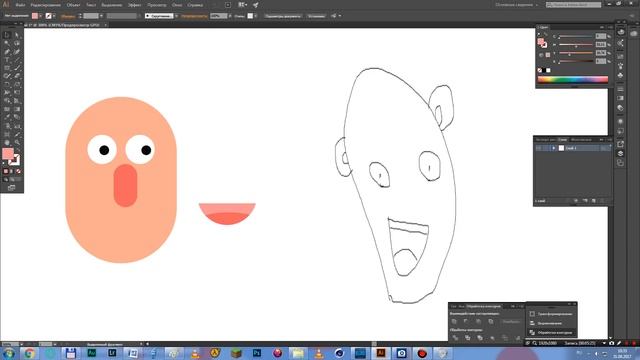Select the Selection (black arrow) tool
Image resolution: width=640 pixels, height=360 pixels.
tap(7, 35)
